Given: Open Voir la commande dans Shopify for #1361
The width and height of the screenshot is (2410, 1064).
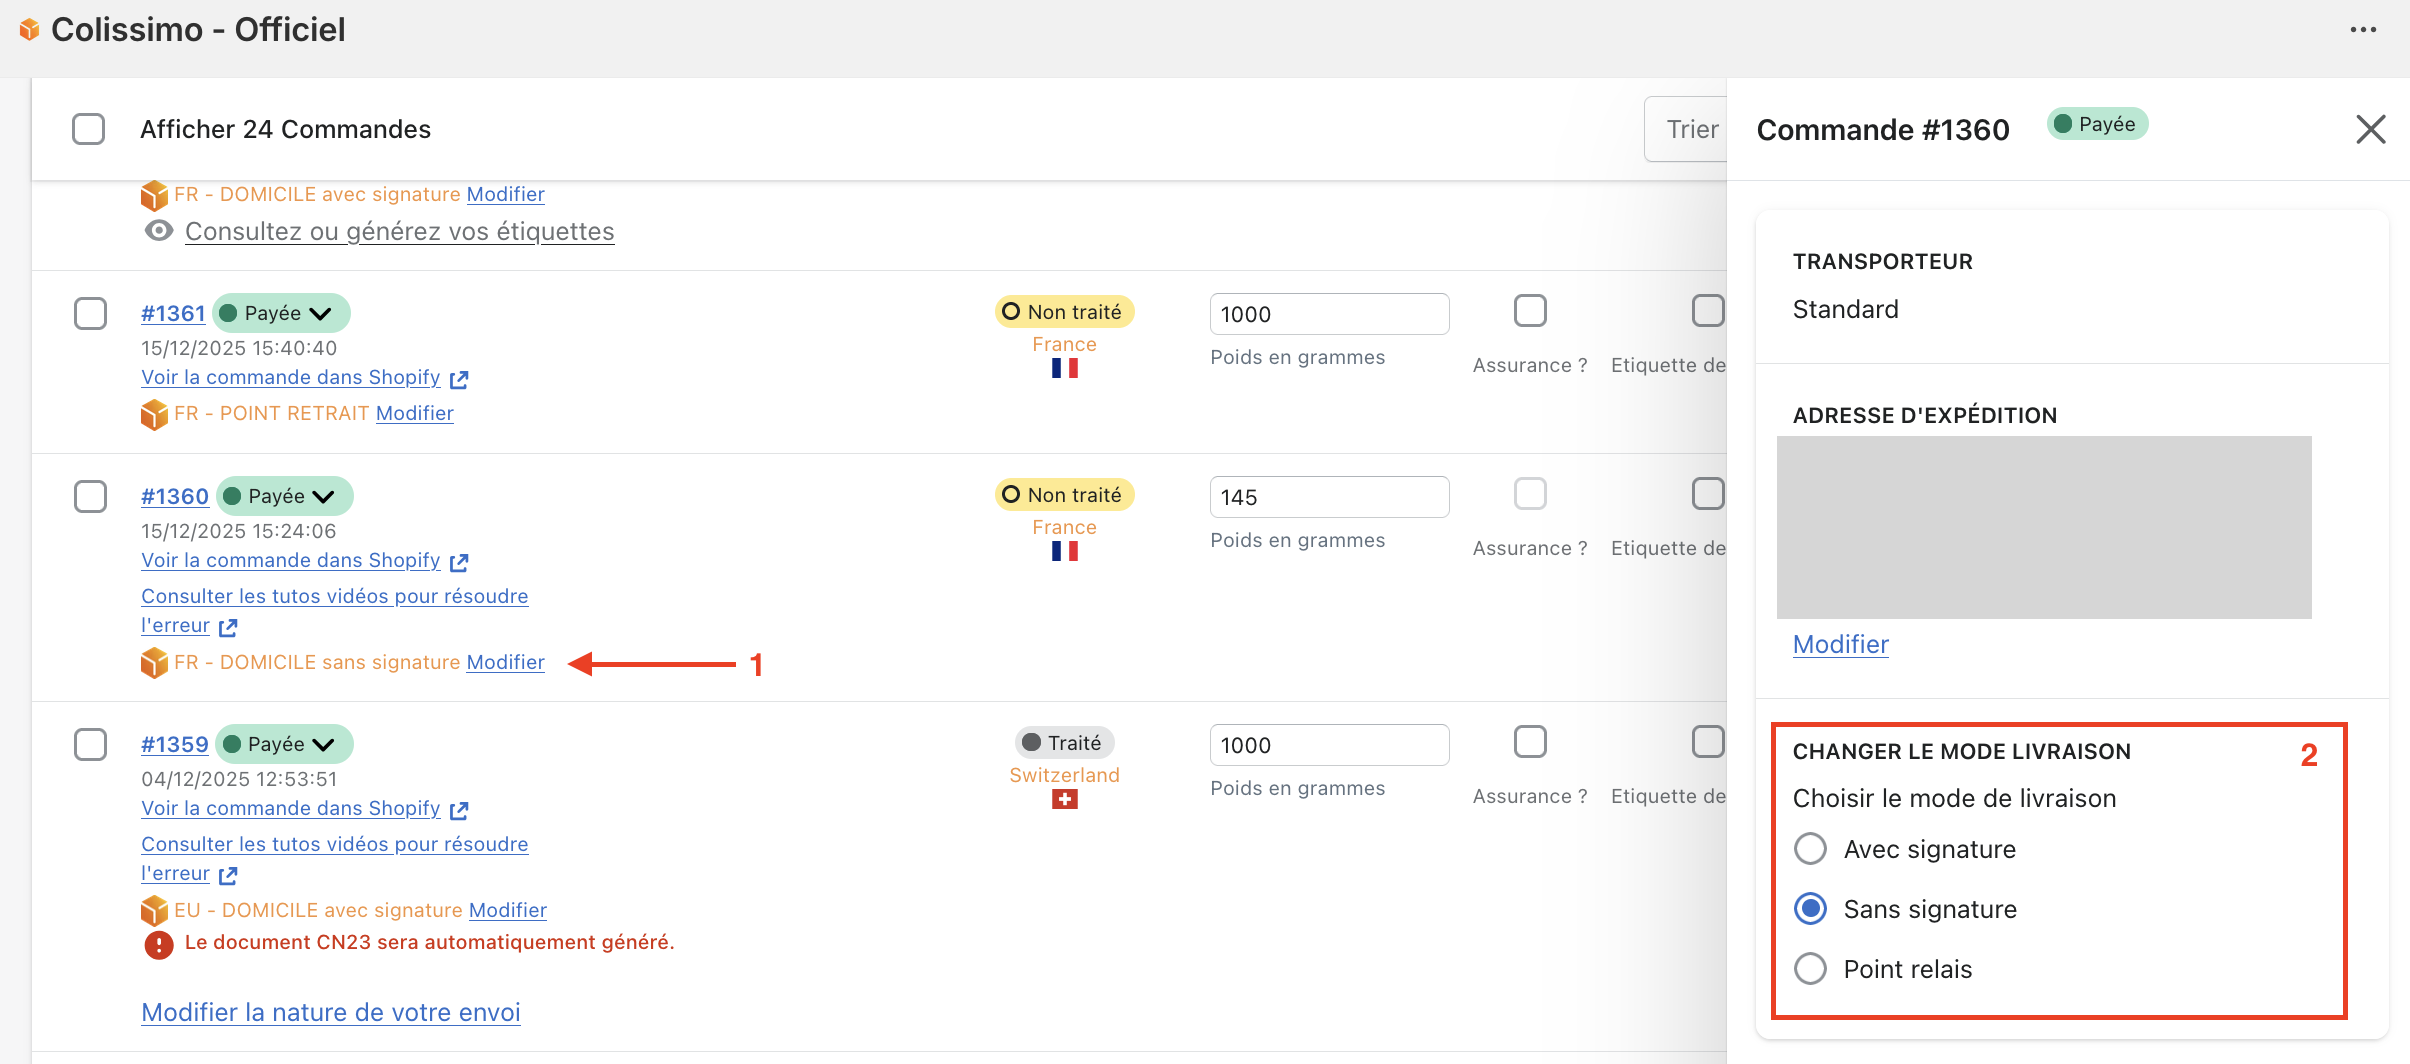Looking at the screenshot, I should point(291,377).
